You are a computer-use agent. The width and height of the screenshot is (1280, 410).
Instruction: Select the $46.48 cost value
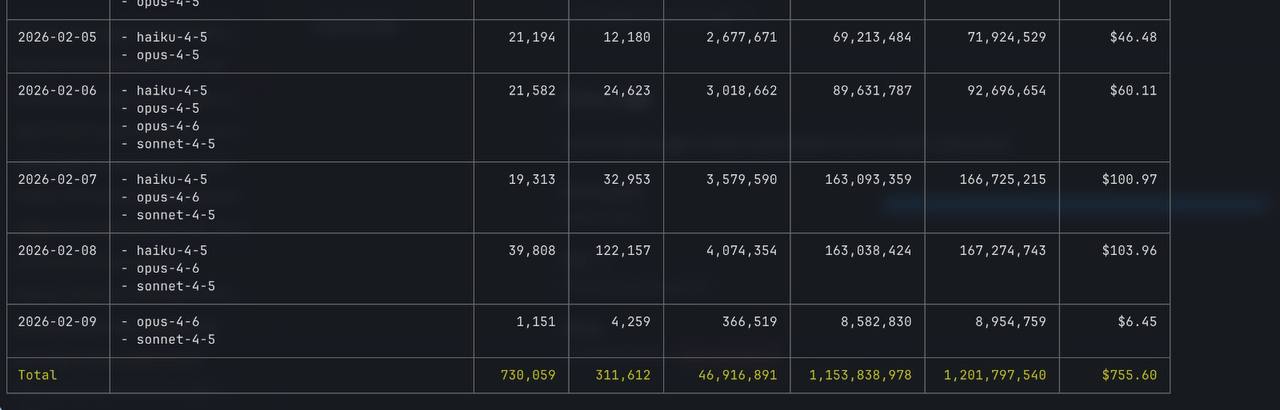click(x=1133, y=37)
